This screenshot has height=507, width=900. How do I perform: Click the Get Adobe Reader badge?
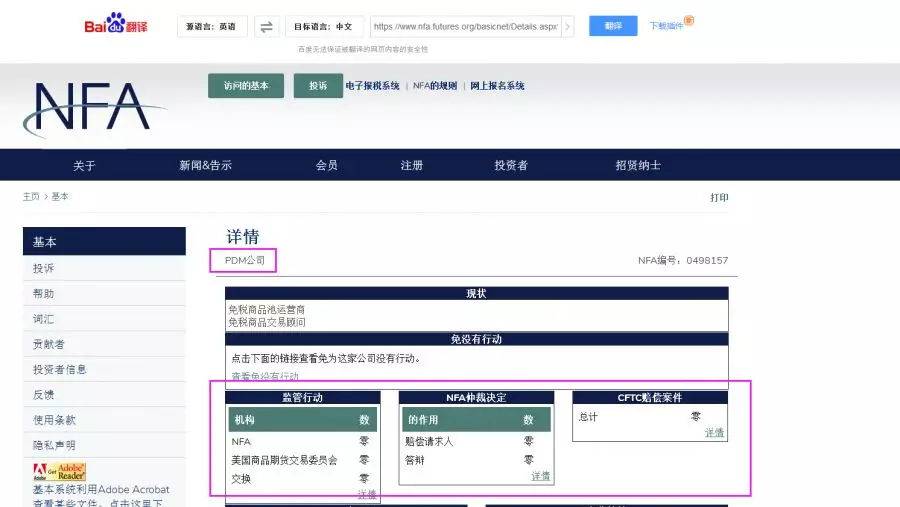click(x=59, y=471)
